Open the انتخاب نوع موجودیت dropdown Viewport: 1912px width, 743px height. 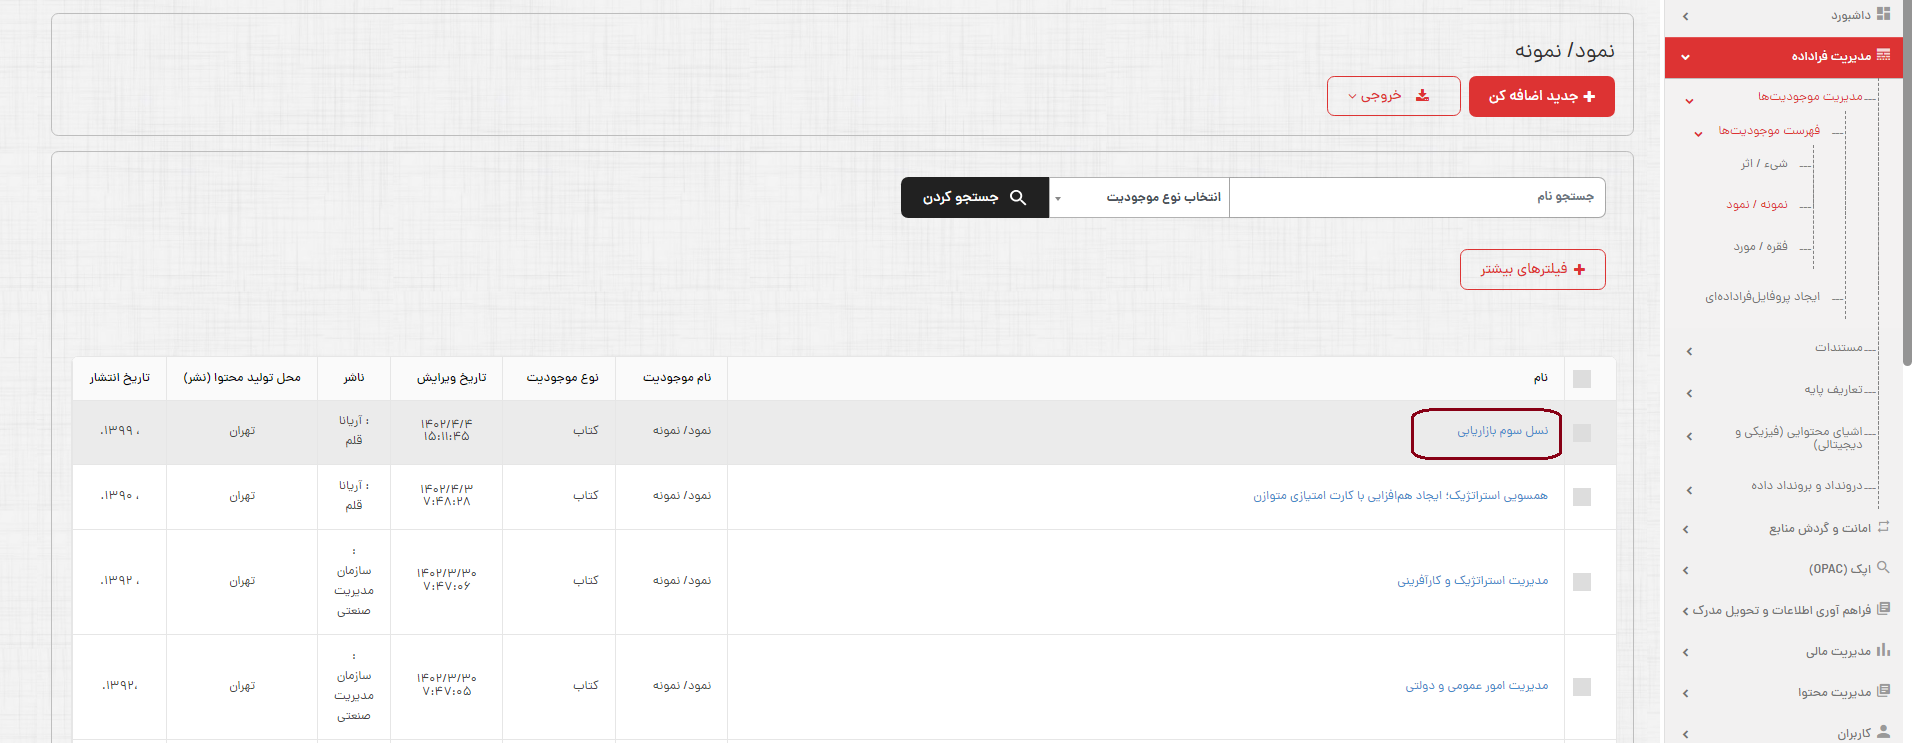pyautogui.click(x=1139, y=198)
